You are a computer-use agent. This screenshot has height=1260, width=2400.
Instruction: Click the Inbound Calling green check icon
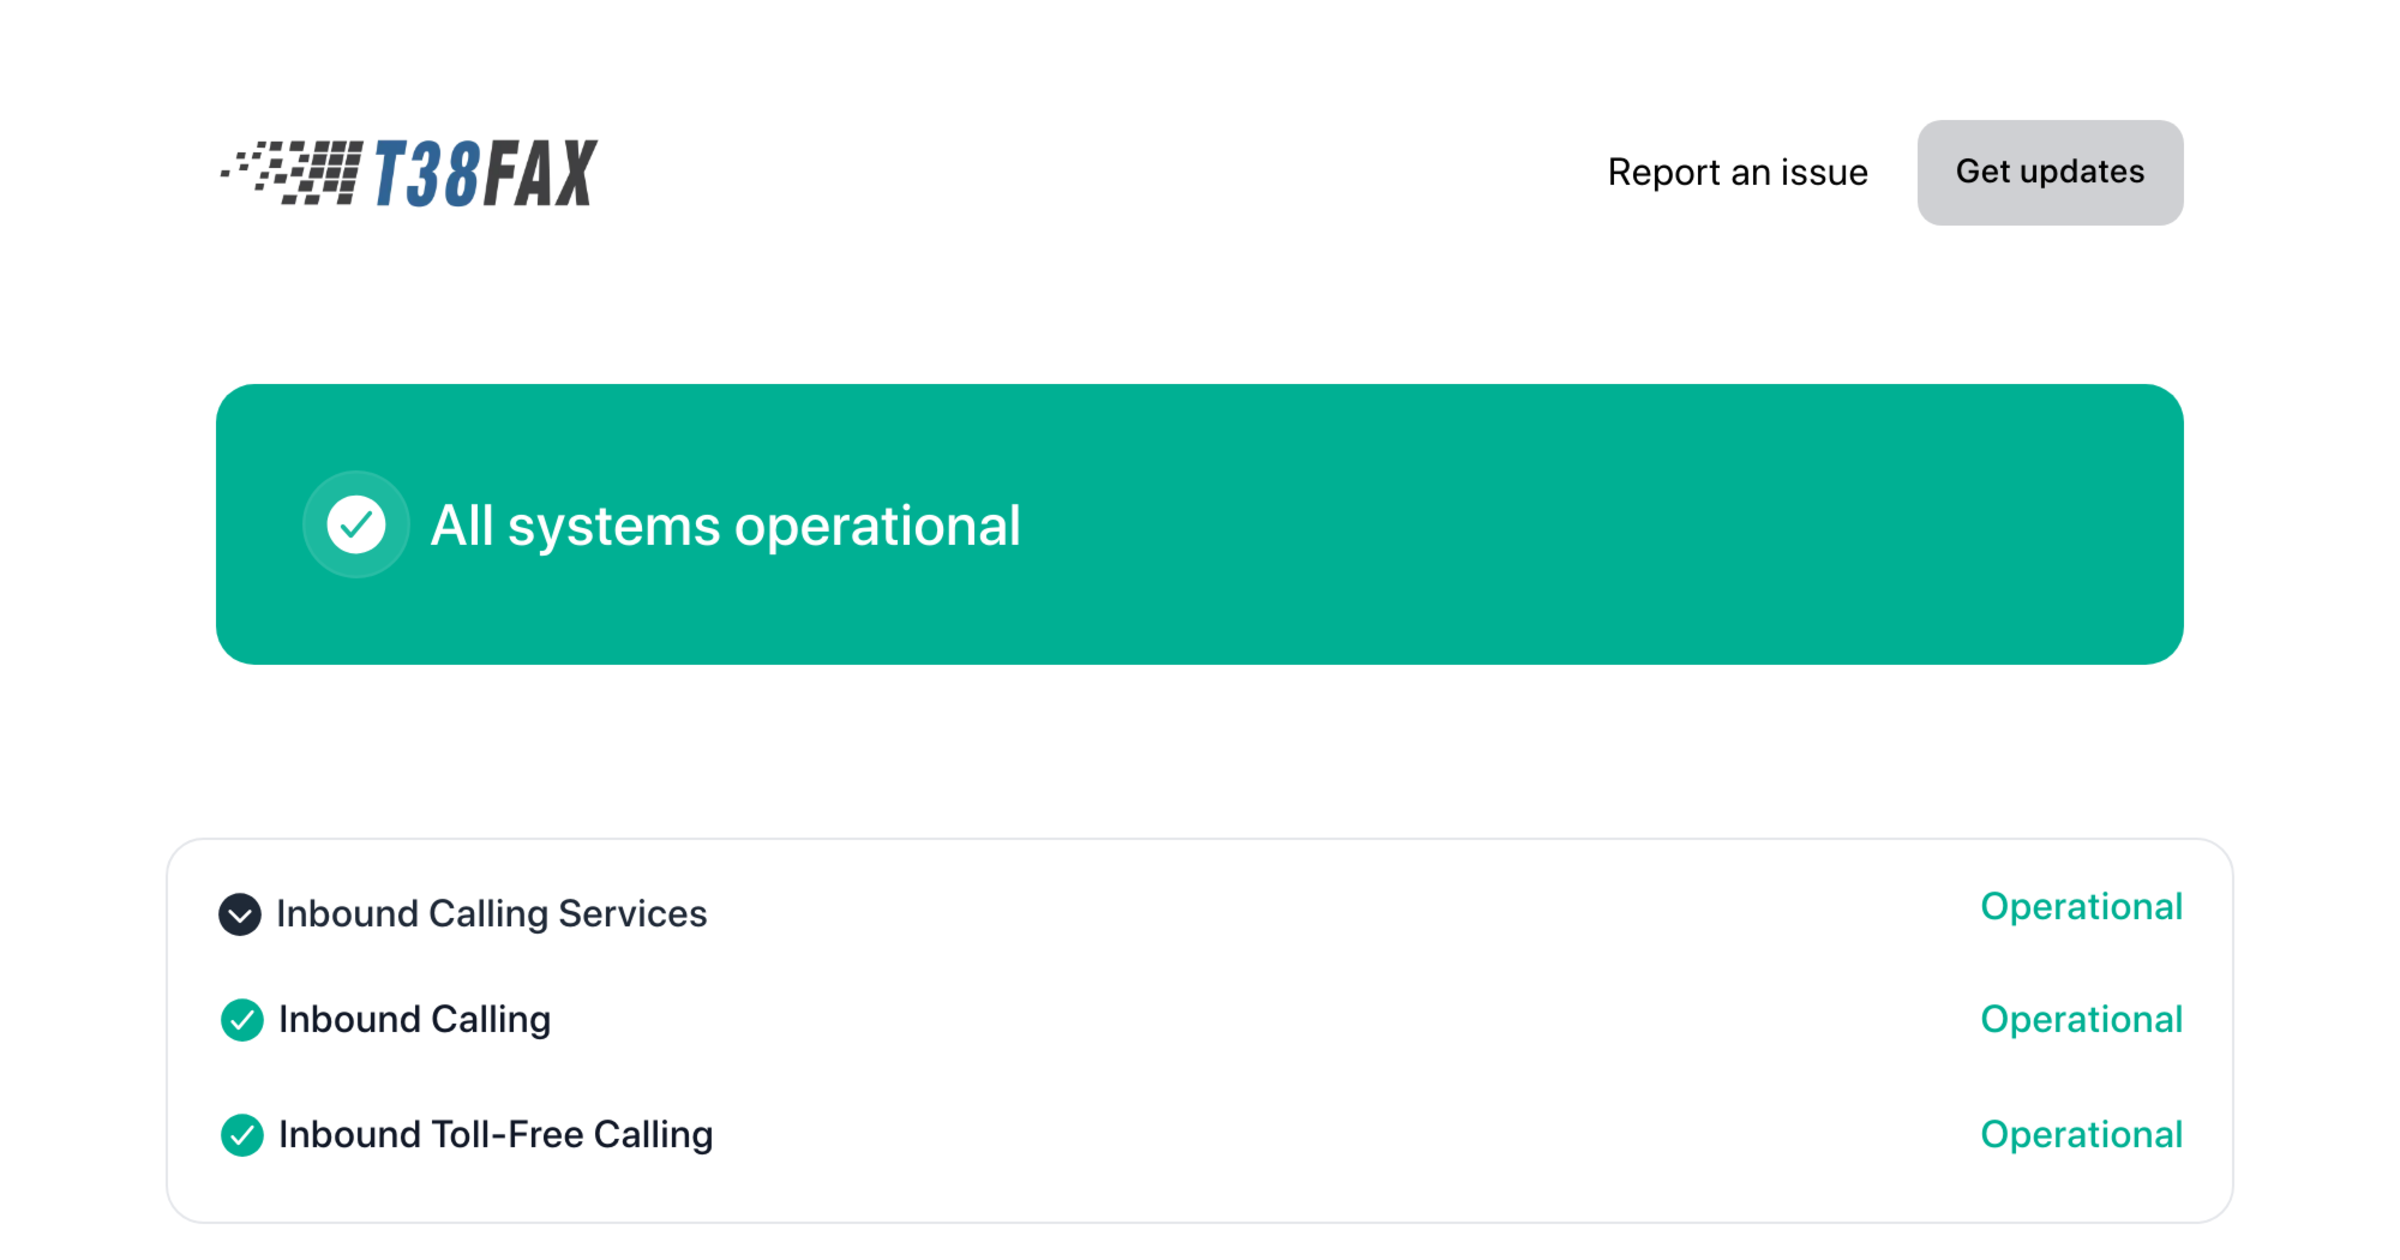pos(242,1020)
